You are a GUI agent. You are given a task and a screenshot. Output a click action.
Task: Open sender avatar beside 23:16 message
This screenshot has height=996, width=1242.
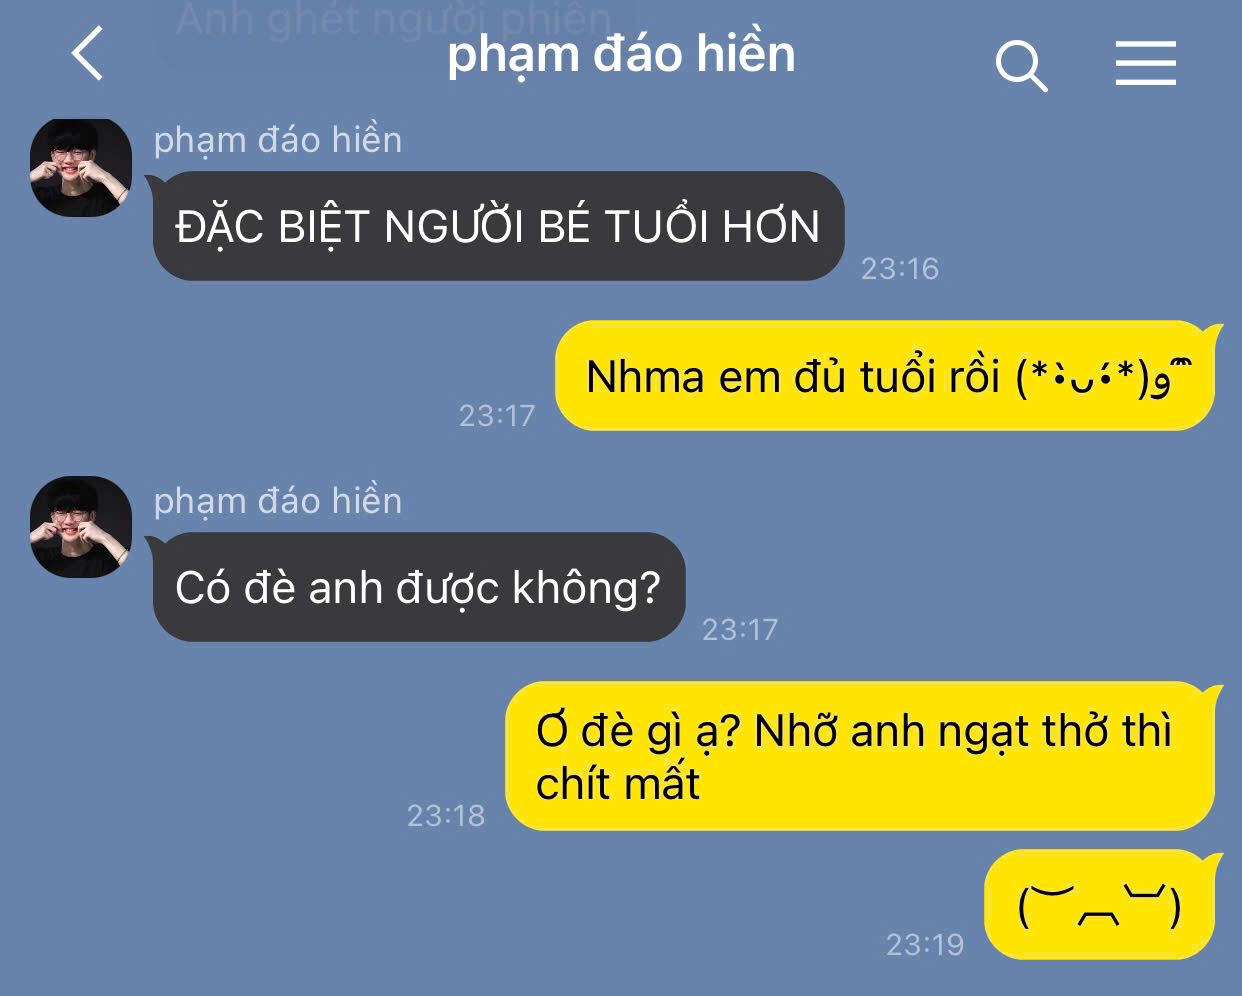81,167
